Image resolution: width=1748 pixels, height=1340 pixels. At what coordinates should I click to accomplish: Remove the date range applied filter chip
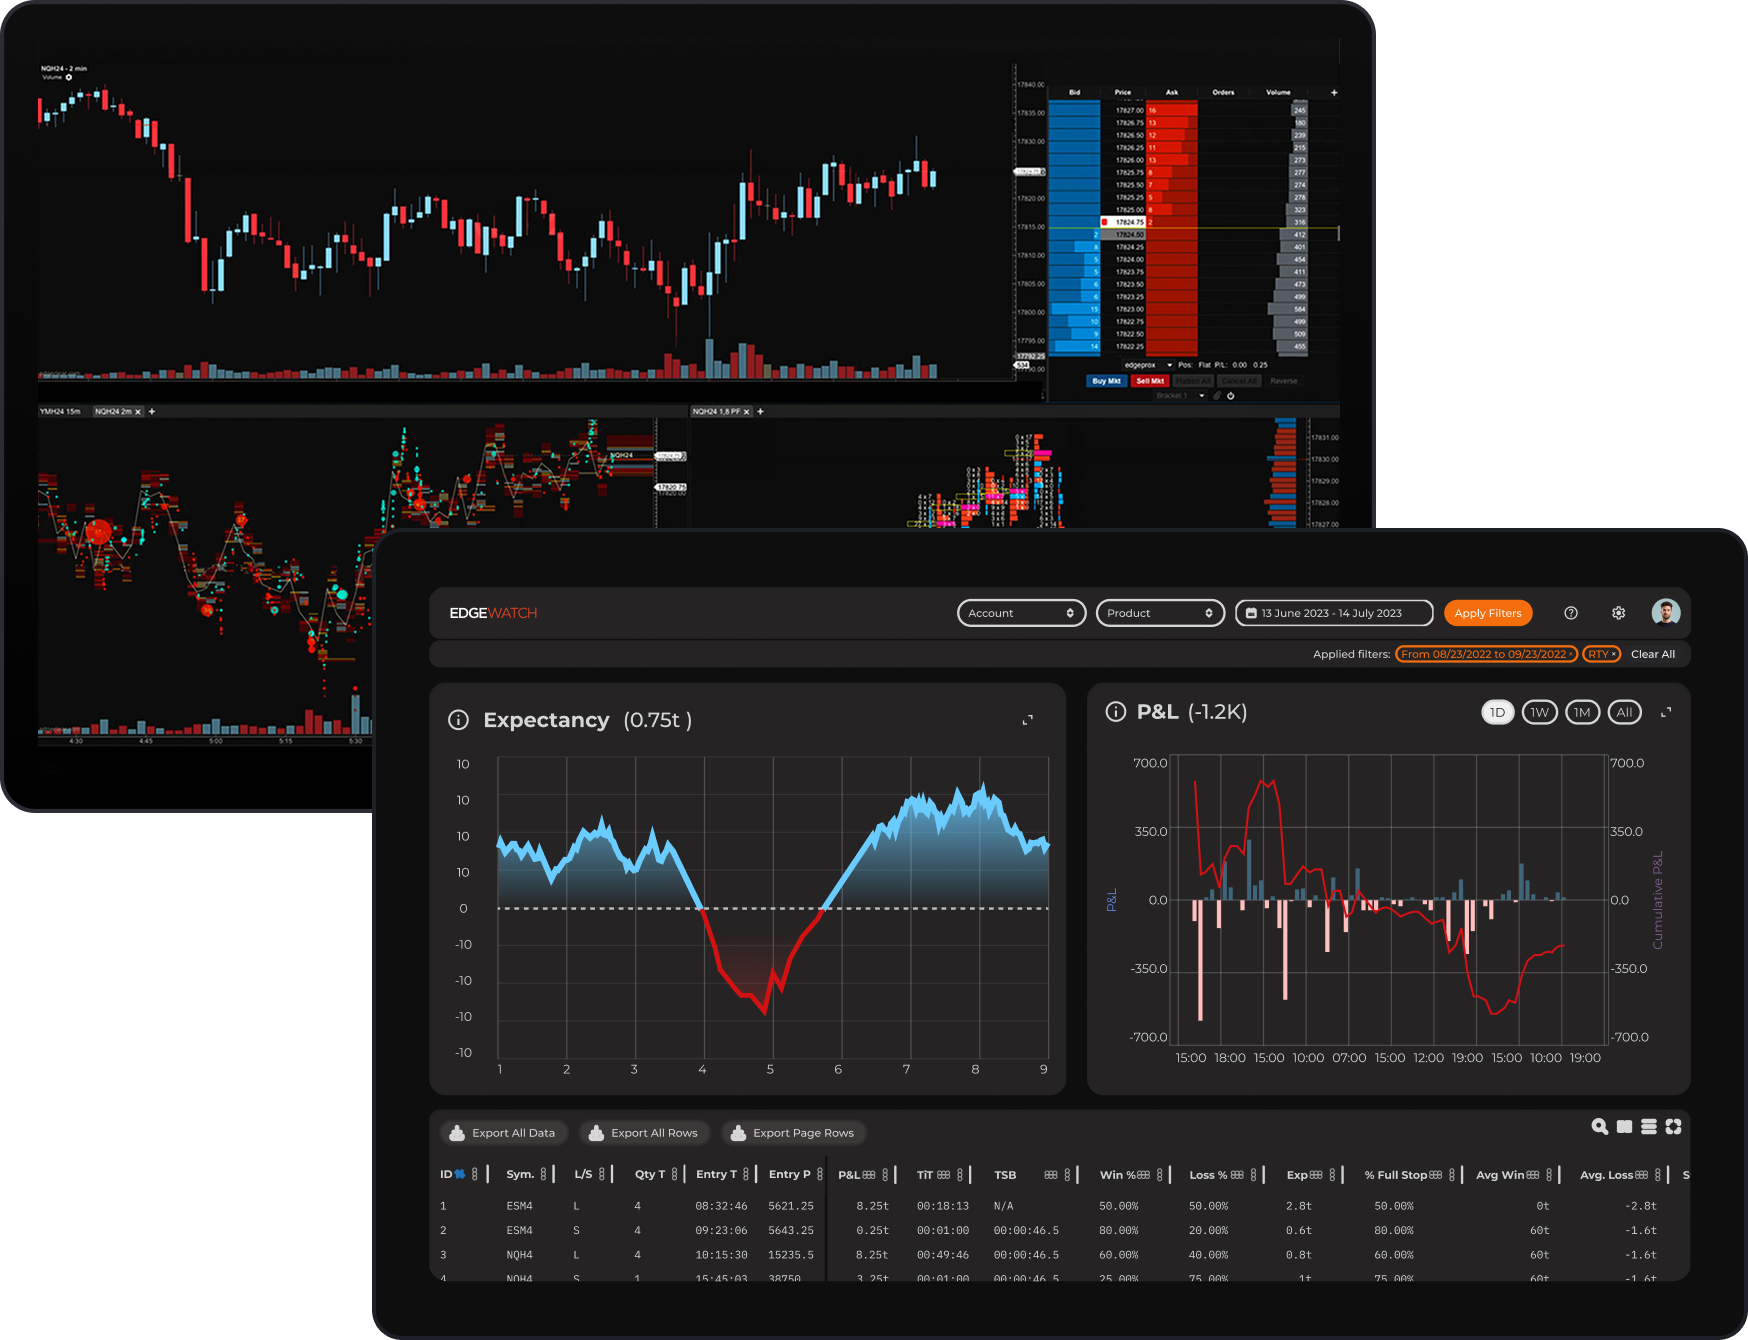tap(1571, 654)
